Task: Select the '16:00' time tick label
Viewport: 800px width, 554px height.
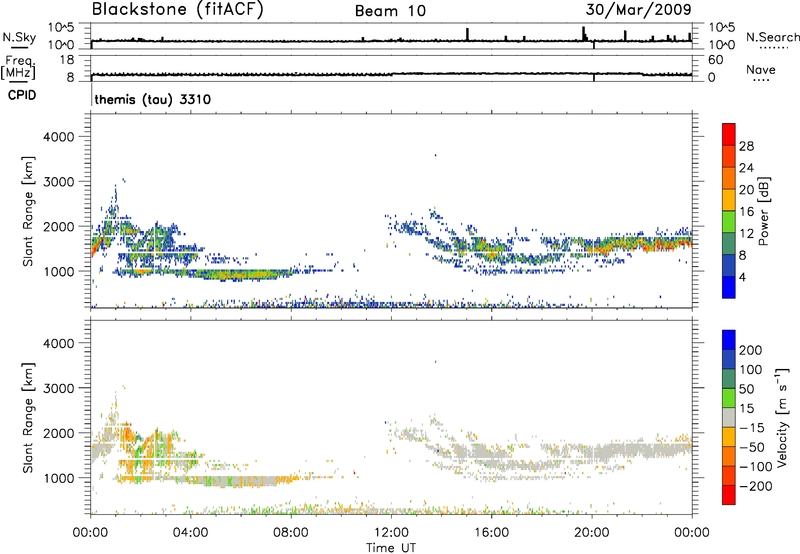Action: pyautogui.click(x=491, y=533)
